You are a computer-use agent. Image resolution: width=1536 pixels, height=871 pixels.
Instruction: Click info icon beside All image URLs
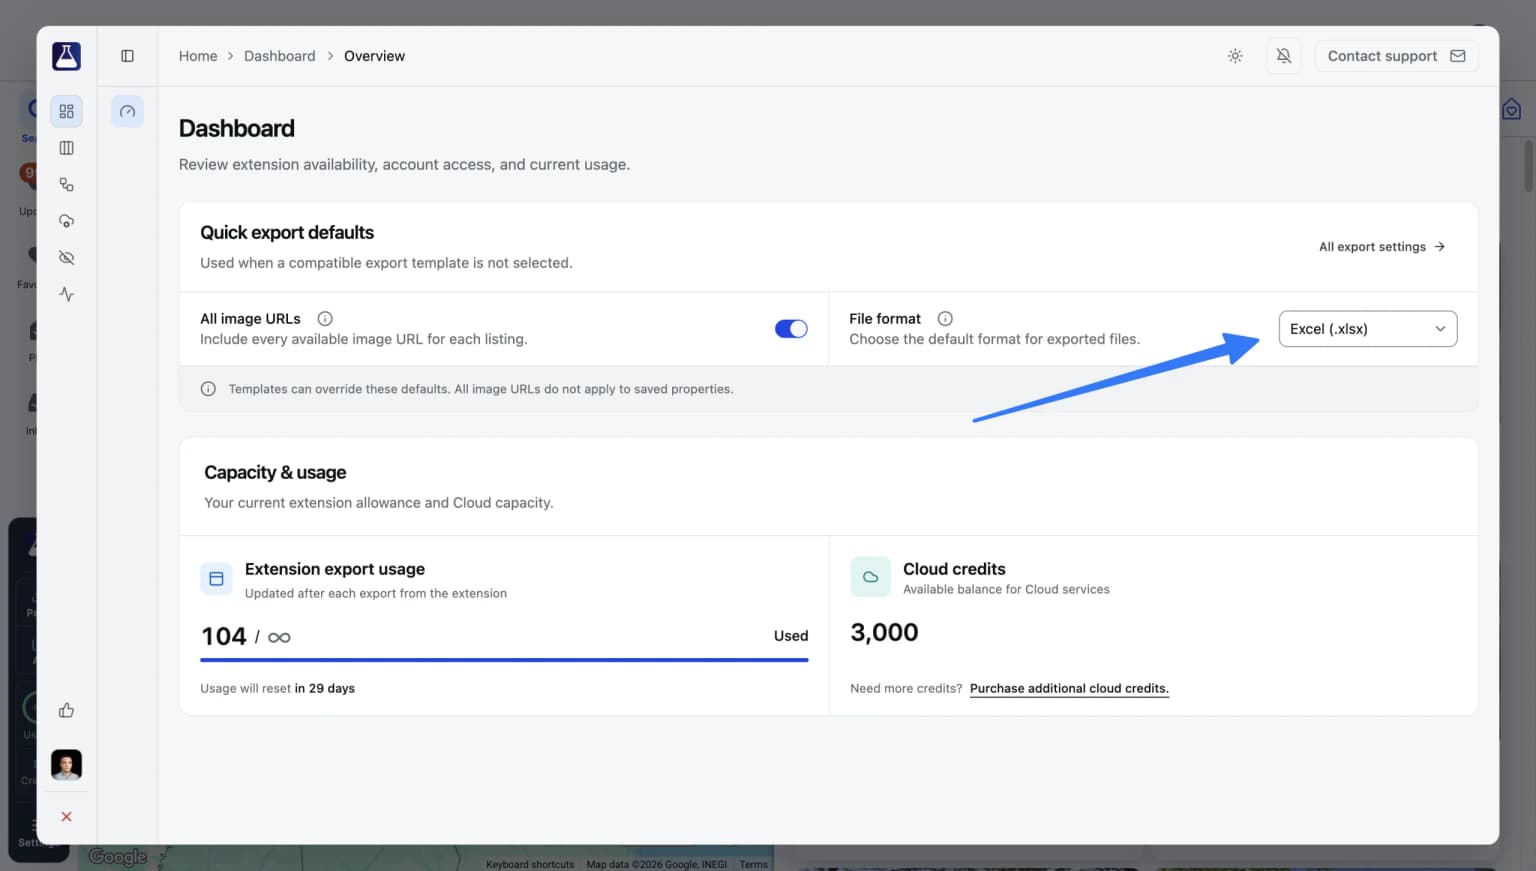(325, 319)
